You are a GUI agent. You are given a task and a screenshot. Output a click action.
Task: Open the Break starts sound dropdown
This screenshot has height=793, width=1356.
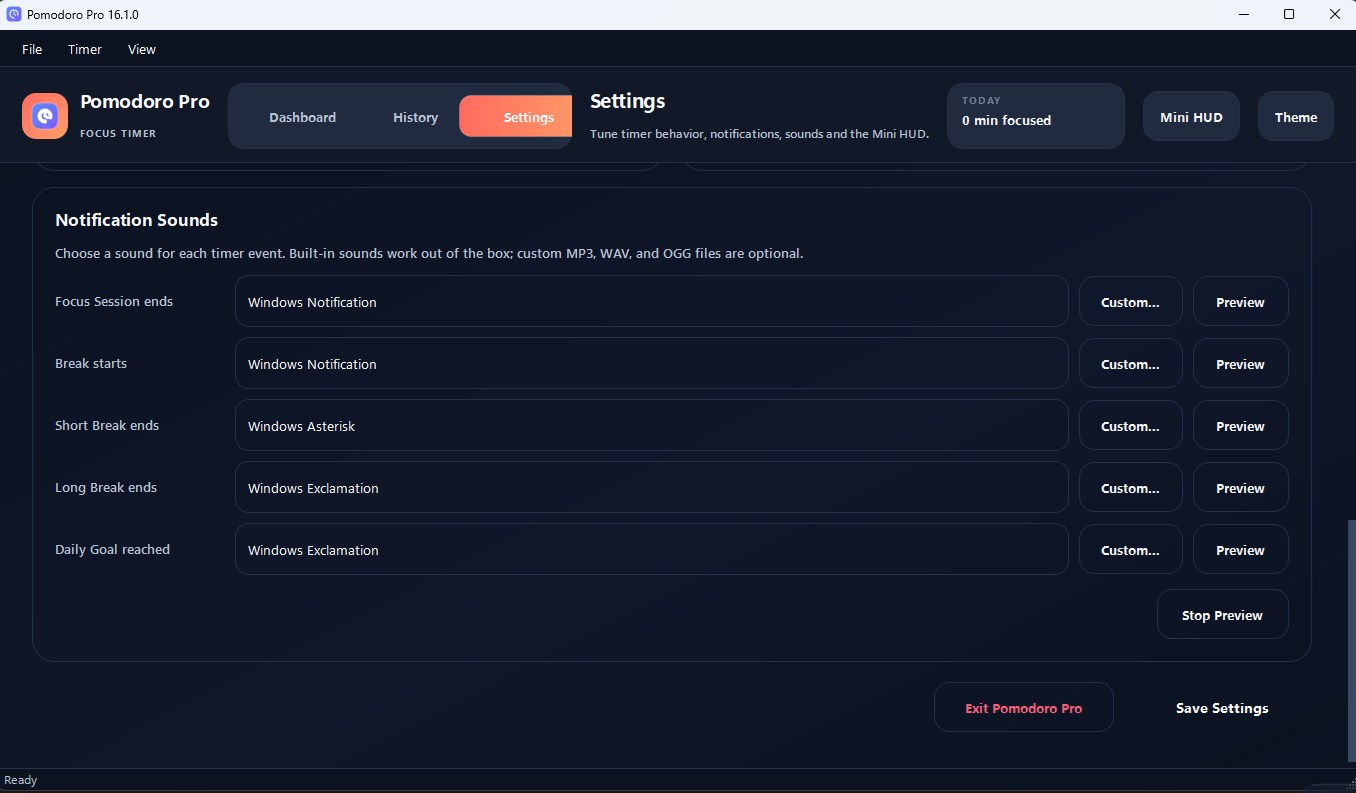tap(652, 364)
